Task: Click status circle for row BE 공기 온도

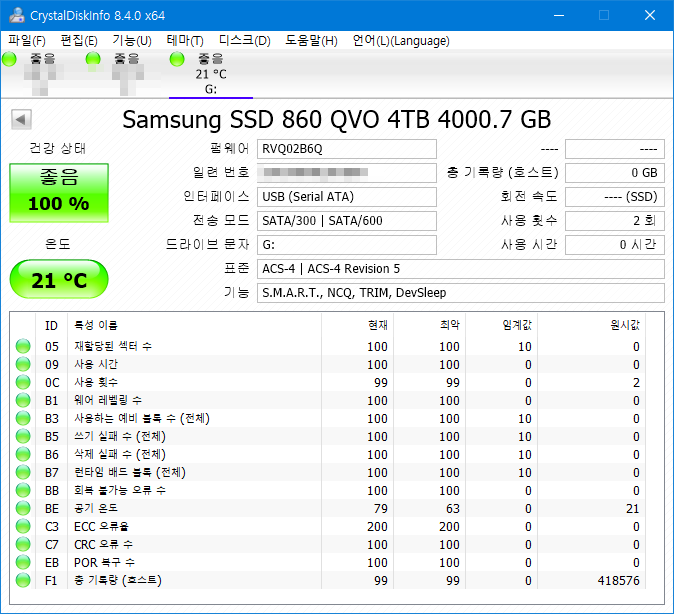Action: (23, 509)
